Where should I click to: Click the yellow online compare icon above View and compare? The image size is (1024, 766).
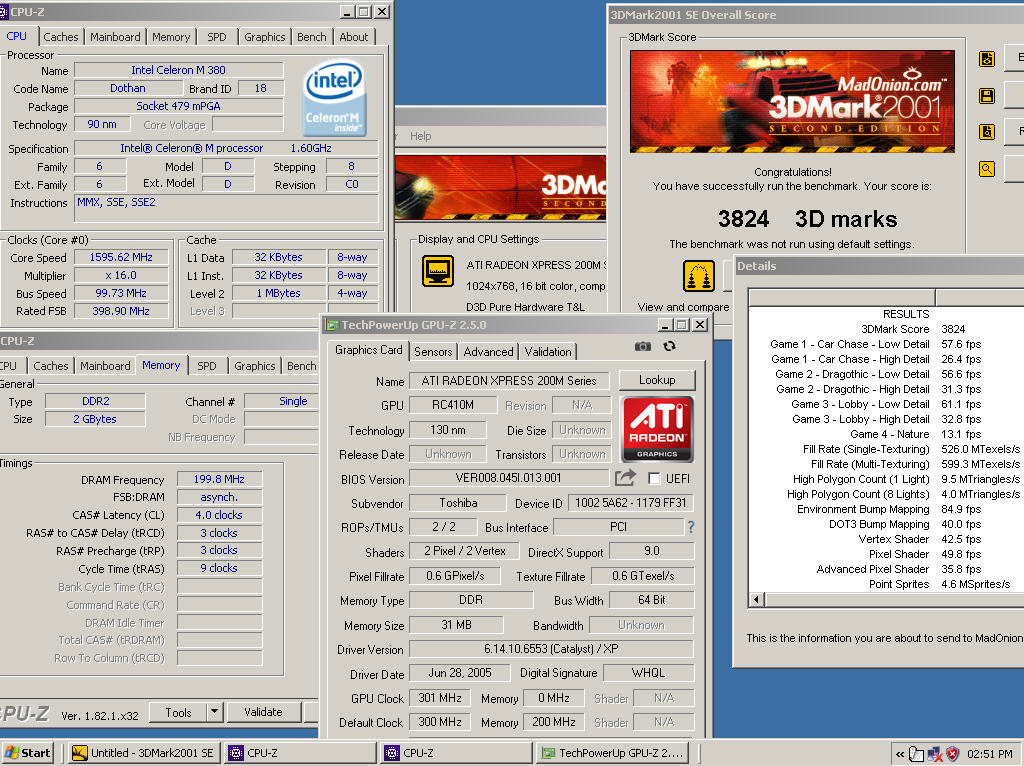(x=699, y=276)
